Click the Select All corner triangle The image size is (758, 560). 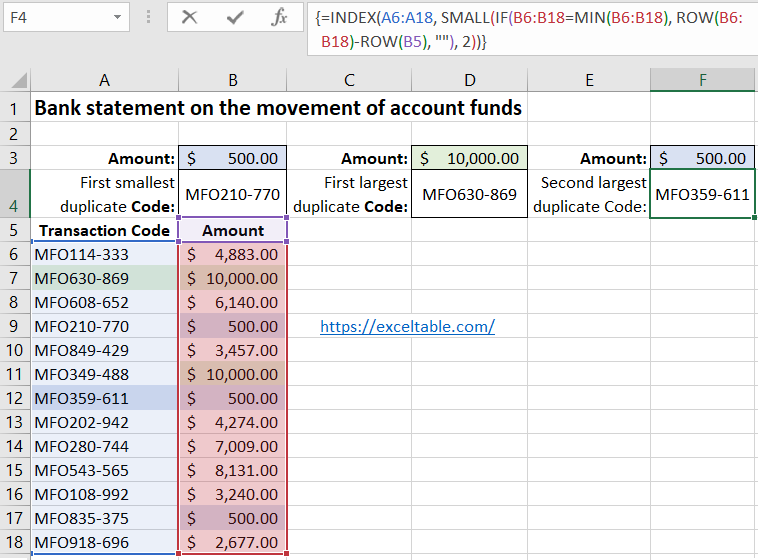pyautogui.click(x=15, y=81)
